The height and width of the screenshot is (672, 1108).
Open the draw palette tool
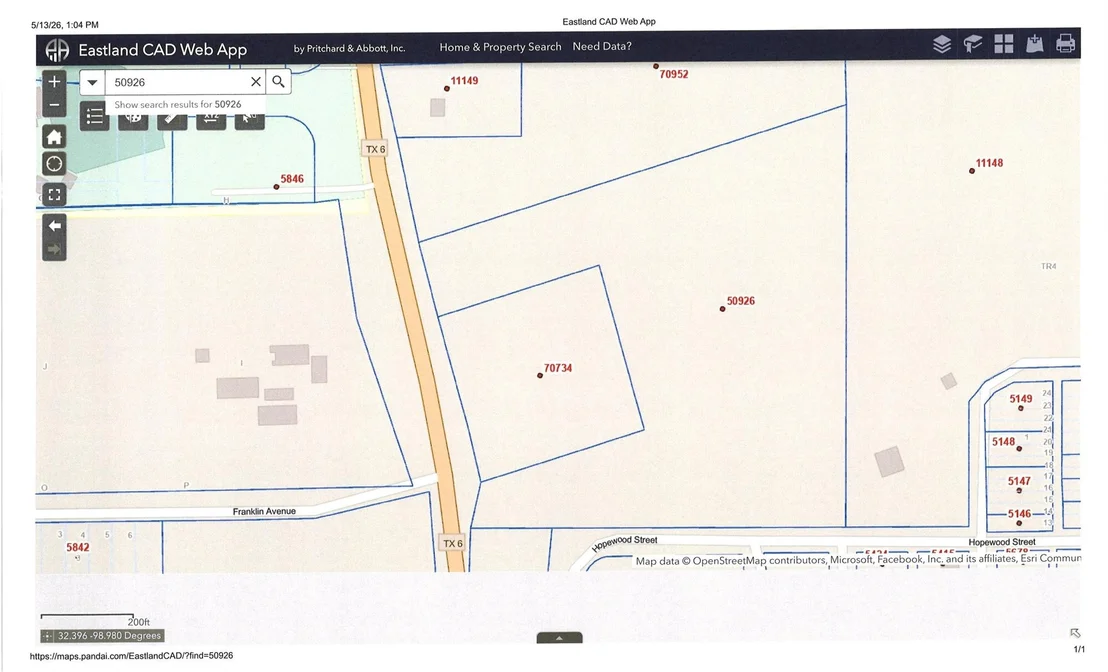click(133, 119)
